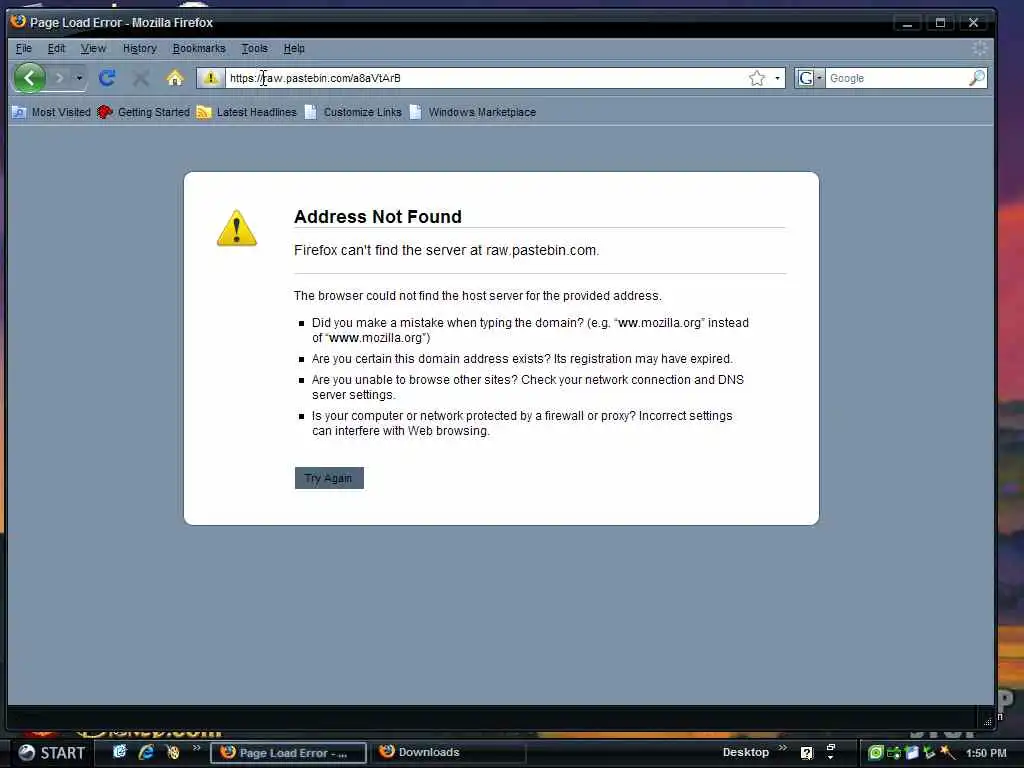Open Latest Headlines feed bookmark
The image size is (1024, 768).
click(x=247, y=112)
